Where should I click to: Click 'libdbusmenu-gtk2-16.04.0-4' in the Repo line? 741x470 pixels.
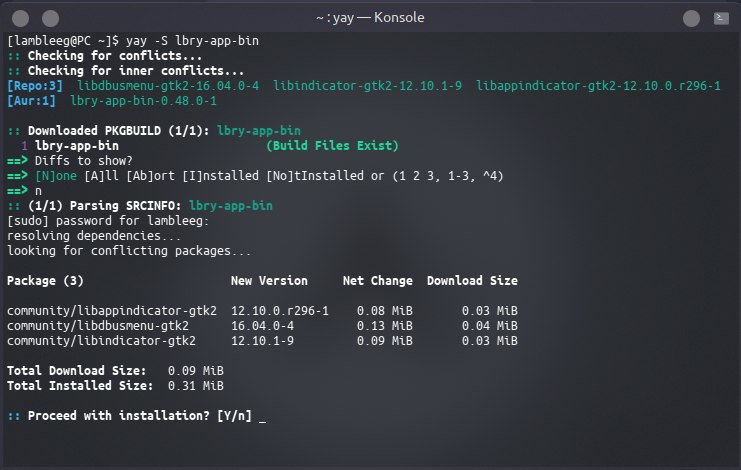point(168,86)
